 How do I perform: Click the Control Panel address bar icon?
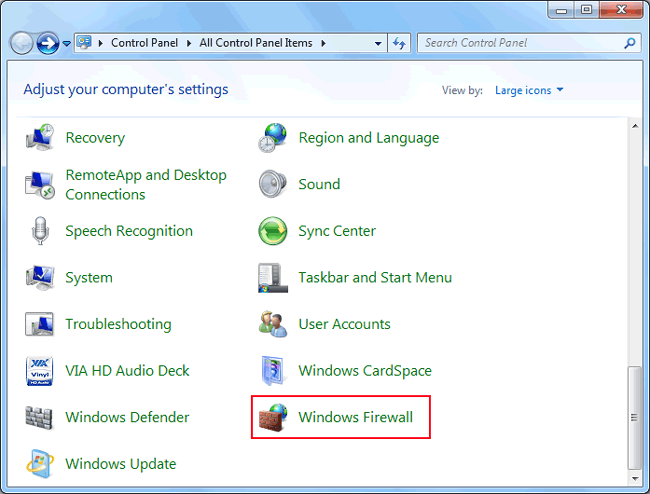pos(84,43)
